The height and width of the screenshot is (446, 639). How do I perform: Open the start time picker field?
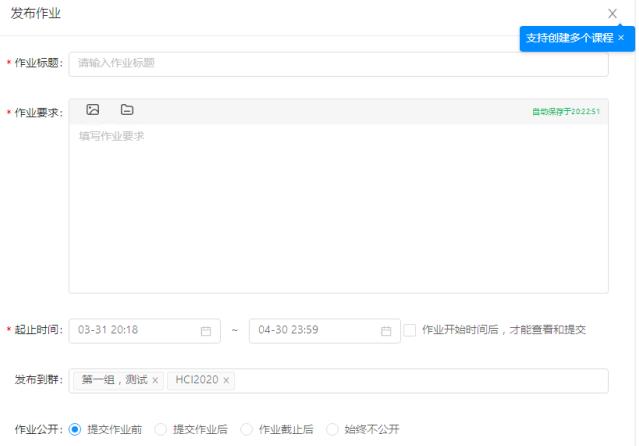tap(135, 331)
